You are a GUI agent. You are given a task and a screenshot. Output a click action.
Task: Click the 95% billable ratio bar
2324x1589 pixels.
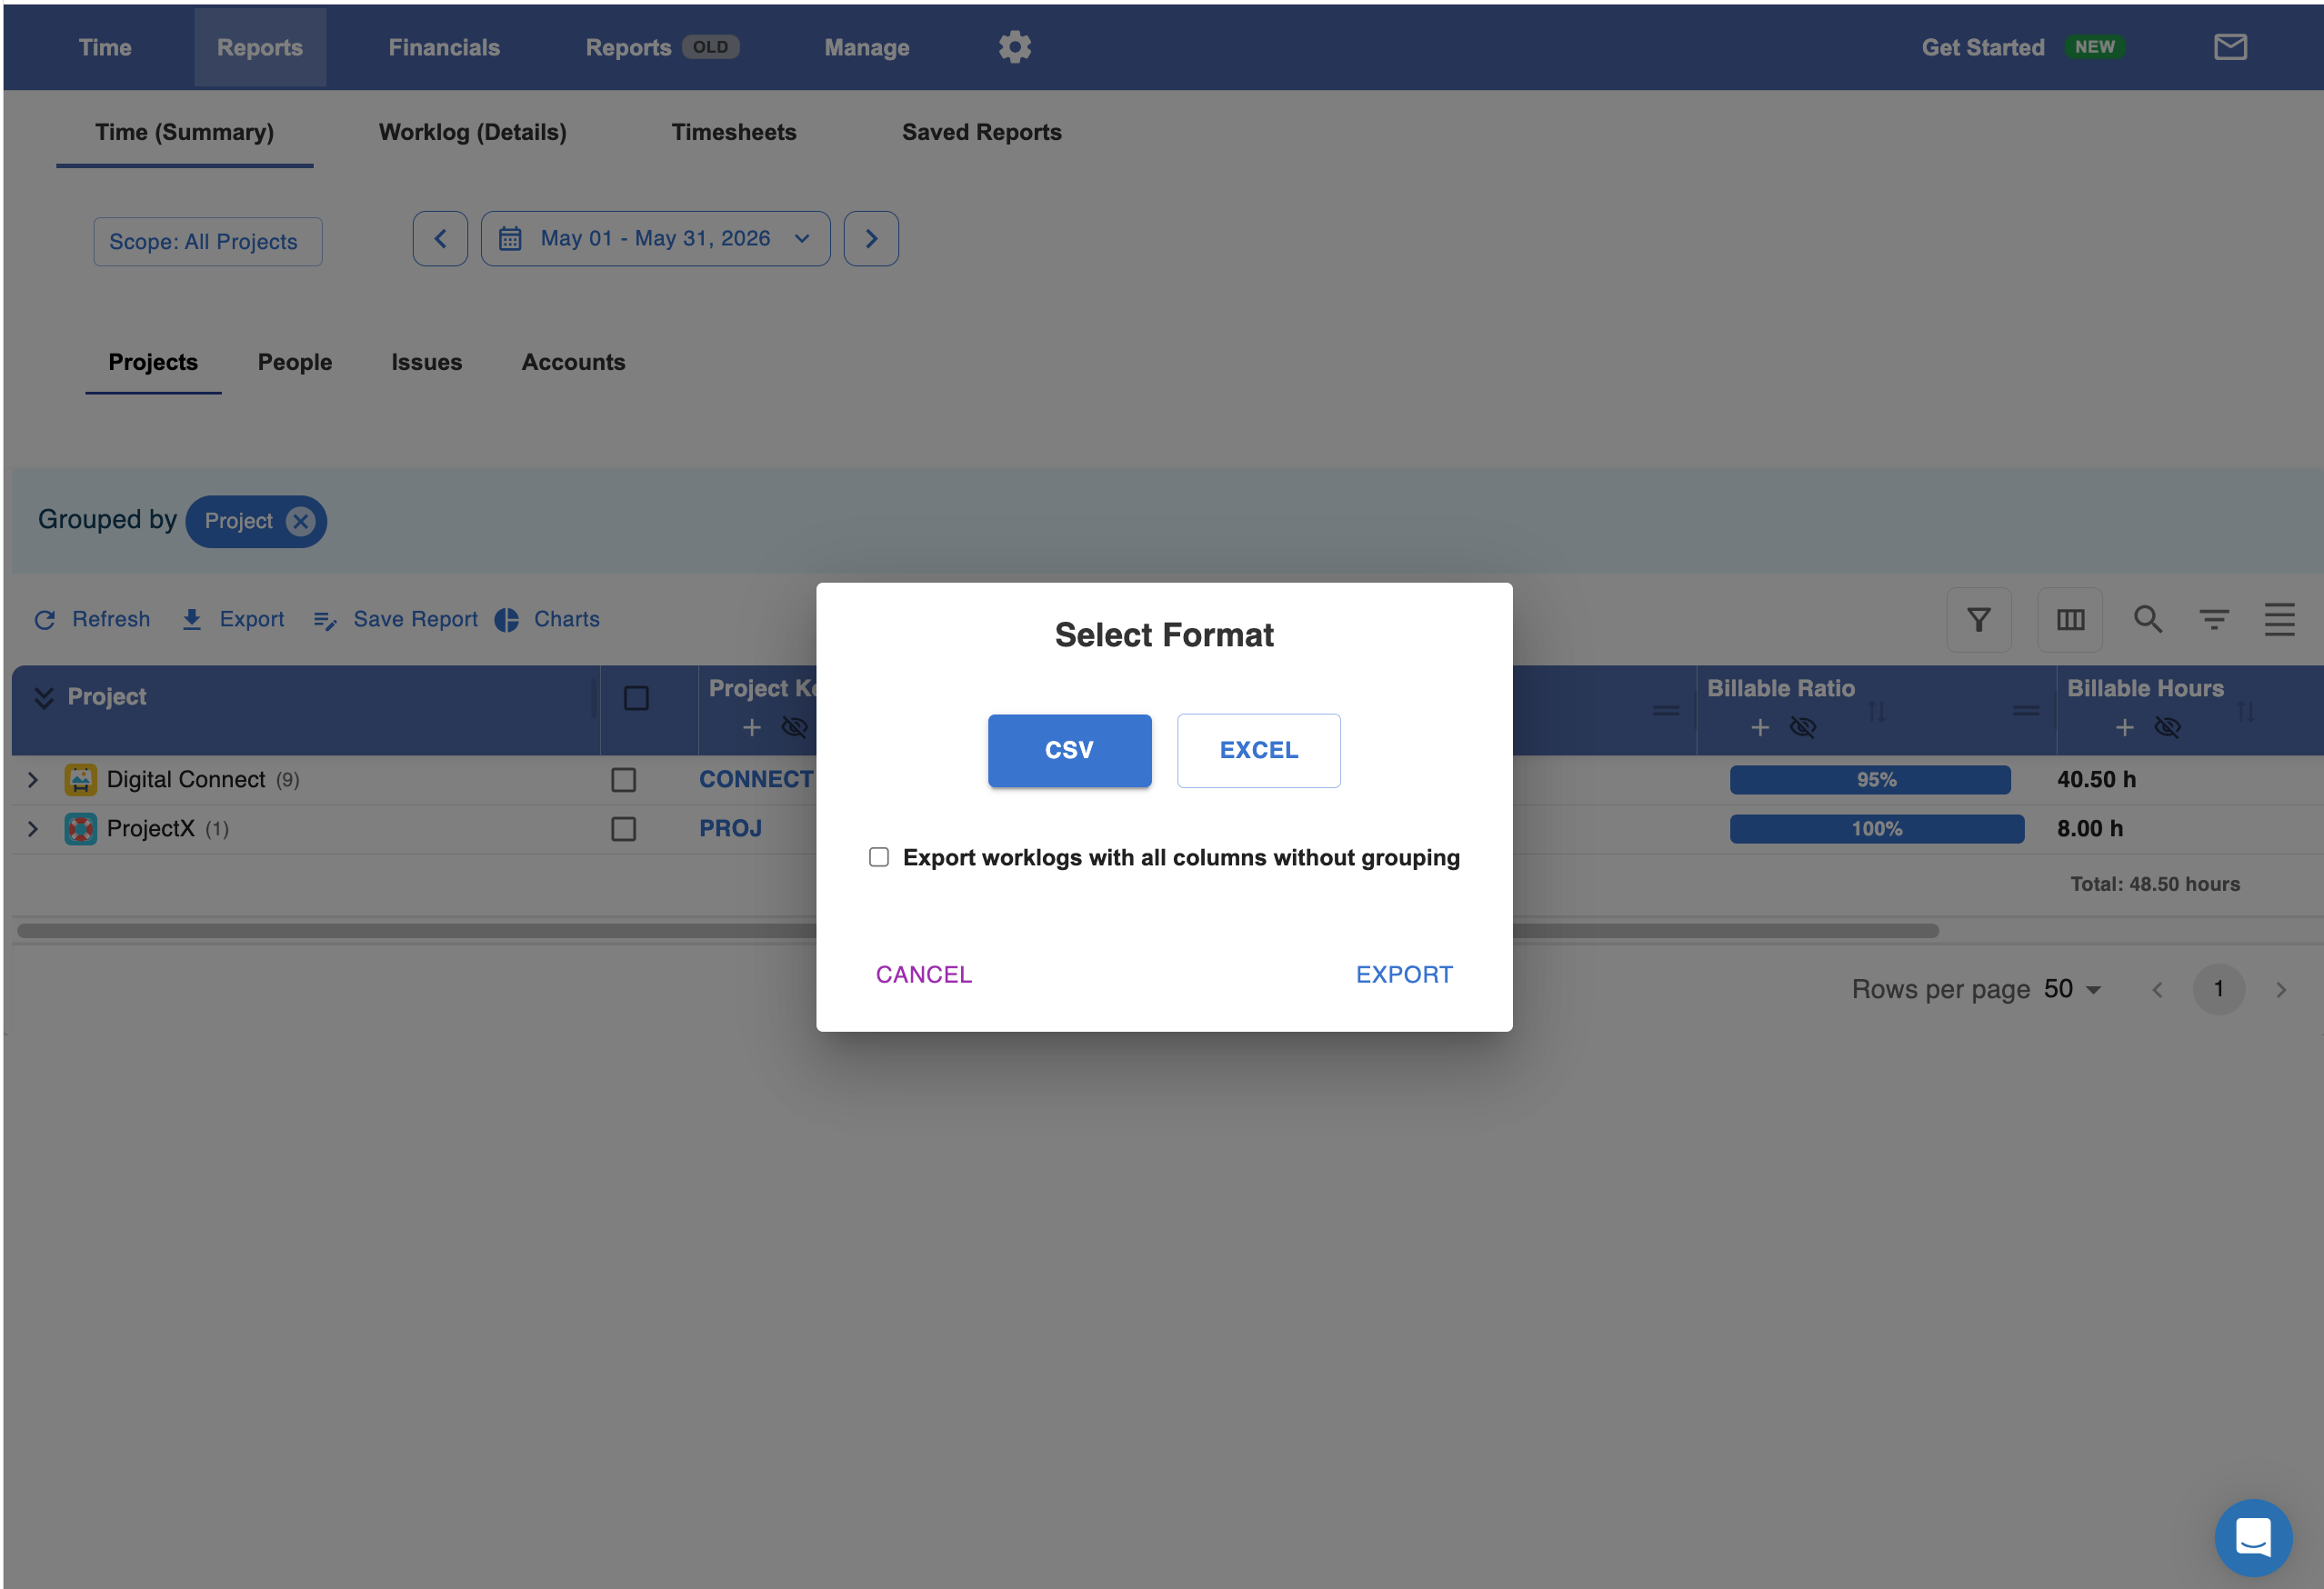click(x=1870, y=779)
